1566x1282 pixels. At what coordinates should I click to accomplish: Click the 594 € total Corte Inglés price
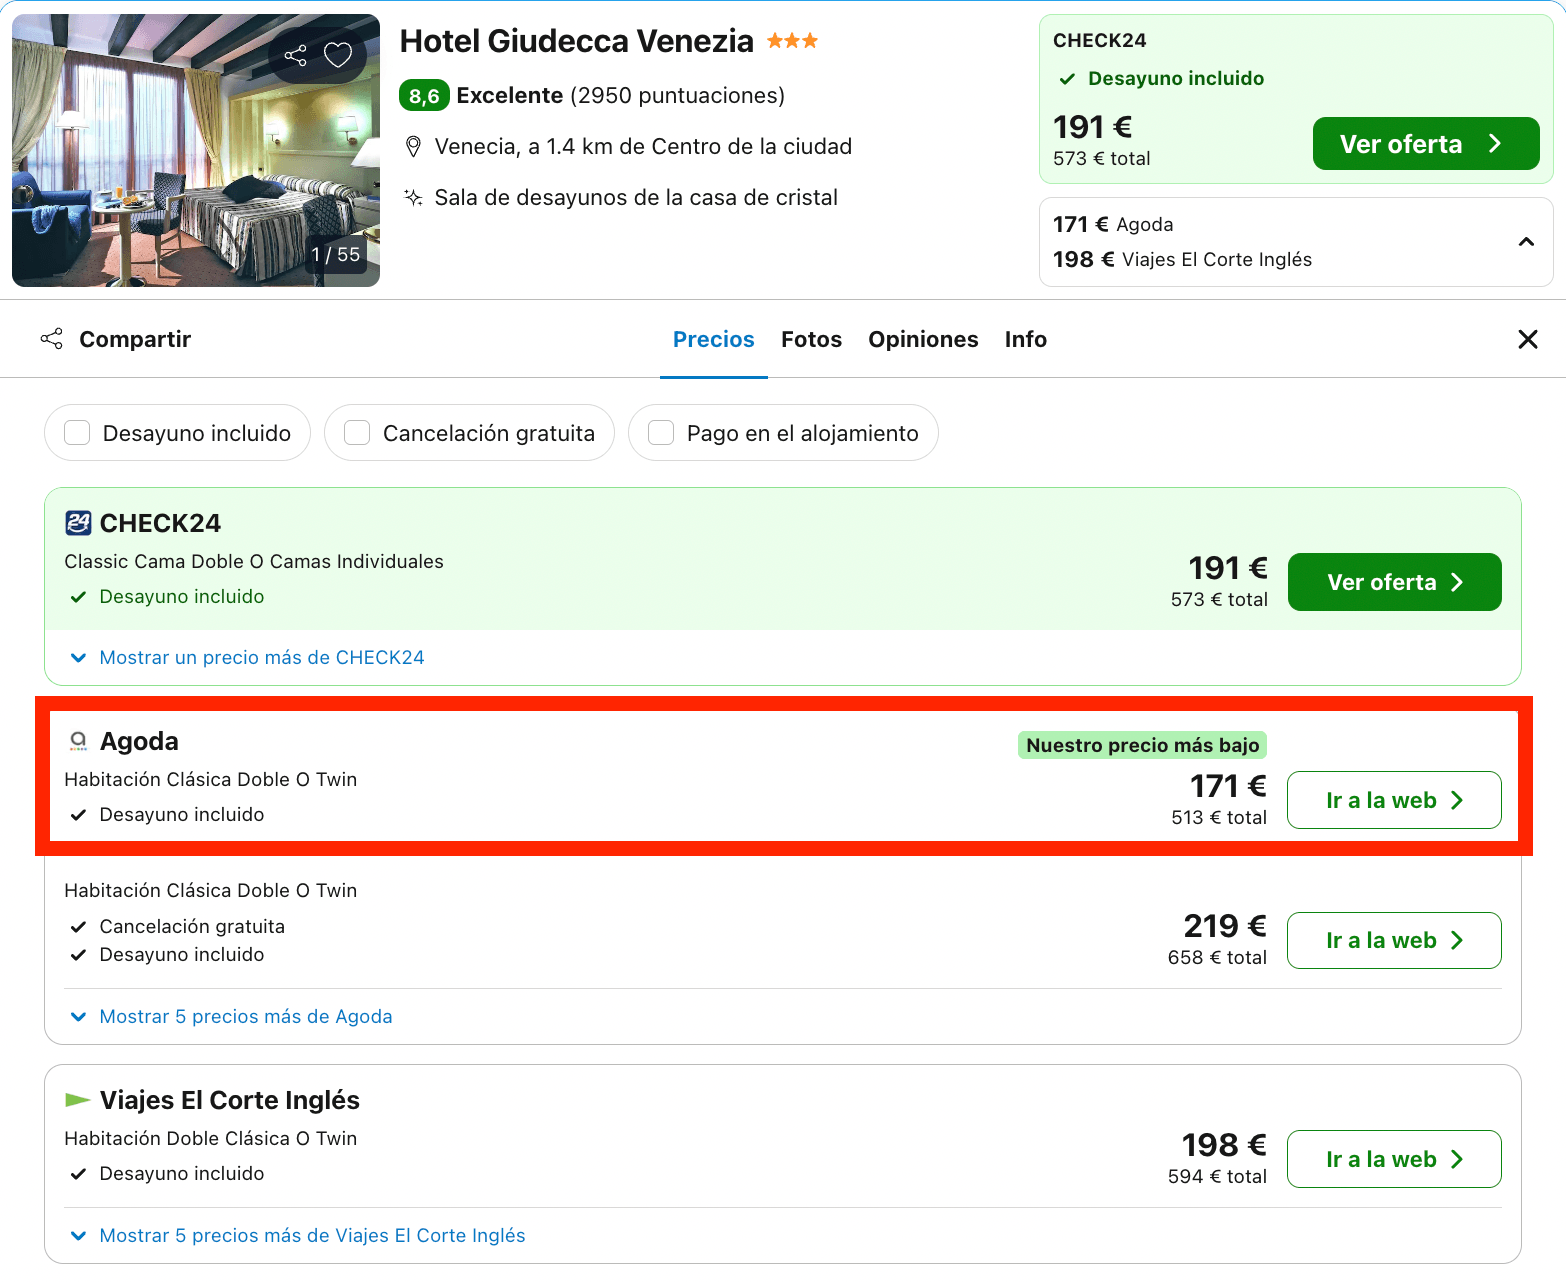(x=1217, y=1177)
